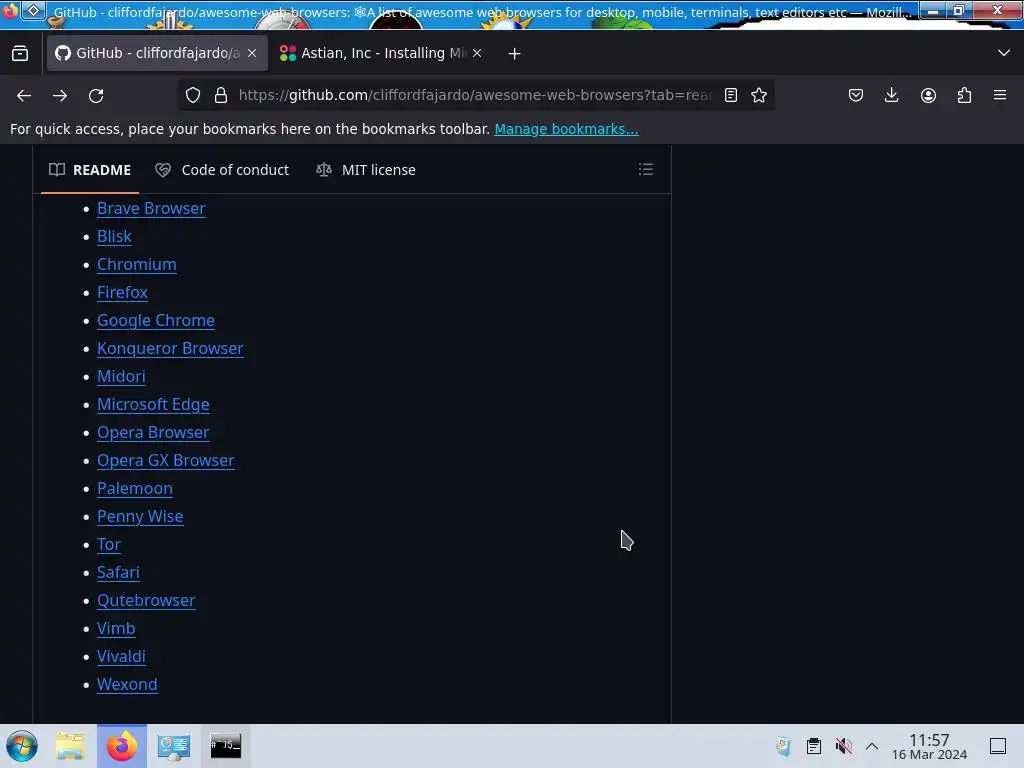
Task: Go forward to the next page
Action: (60, 95)
